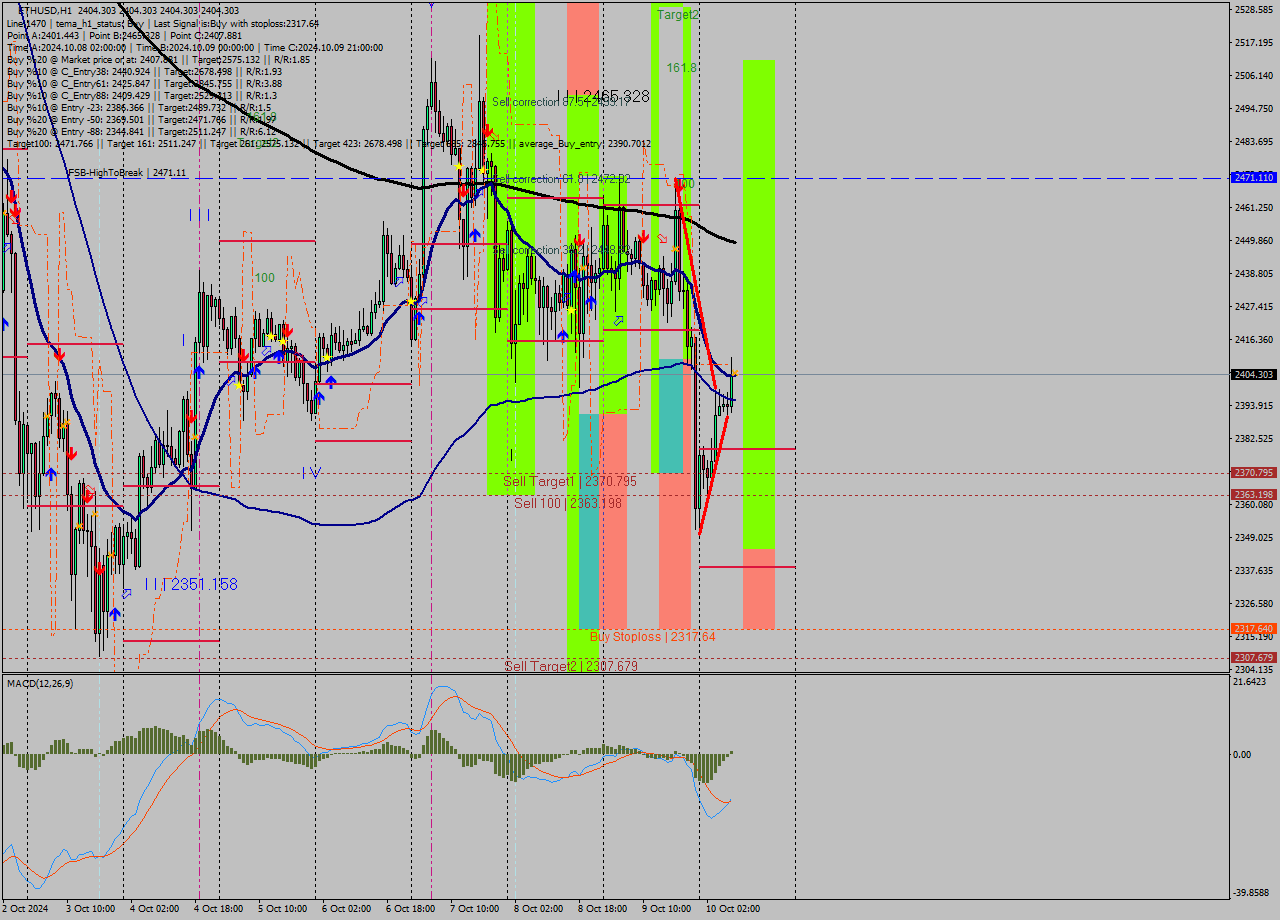Screen dimensions: 1280x920
Task: Click the red 2307.679 price axis tag
Action: [1254, 657]
